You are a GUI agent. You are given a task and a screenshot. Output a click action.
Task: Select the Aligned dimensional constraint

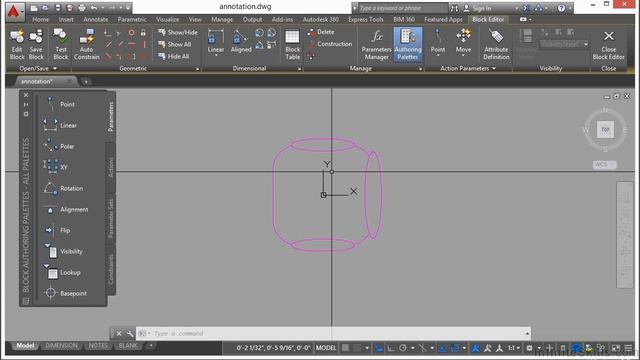point(241,41)
